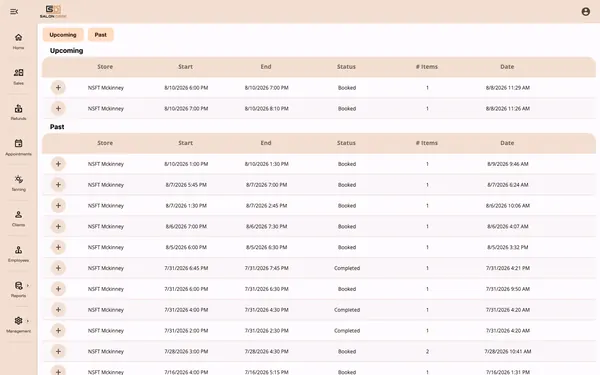Screen dimensions: 600x375
Task: Click the end time 8/7/2026 2:45 PM
Action: 267,205
